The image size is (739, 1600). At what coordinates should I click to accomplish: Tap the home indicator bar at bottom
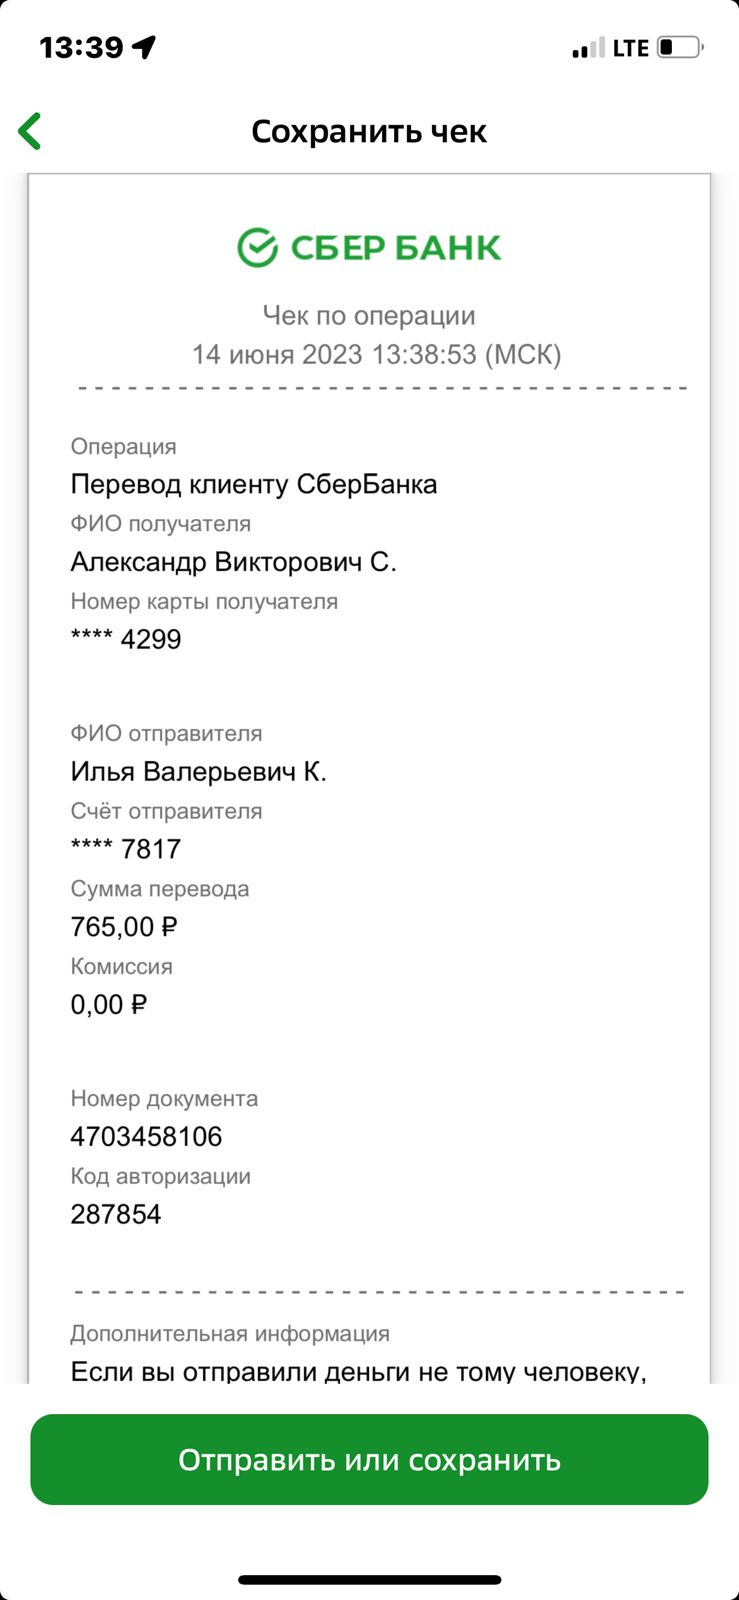tap(370, 1580)
